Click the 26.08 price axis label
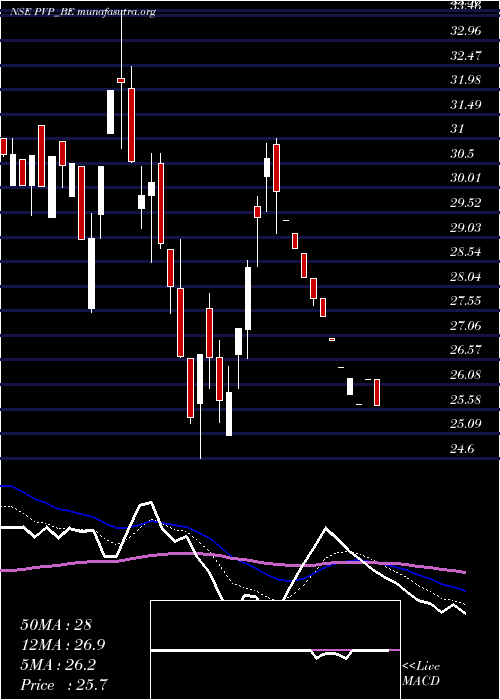 465,375
